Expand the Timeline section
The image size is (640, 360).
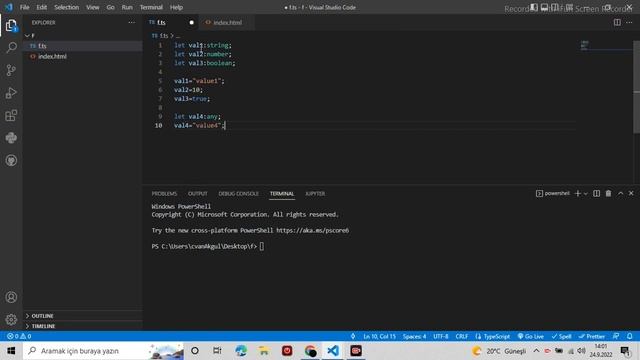point(83,326)
